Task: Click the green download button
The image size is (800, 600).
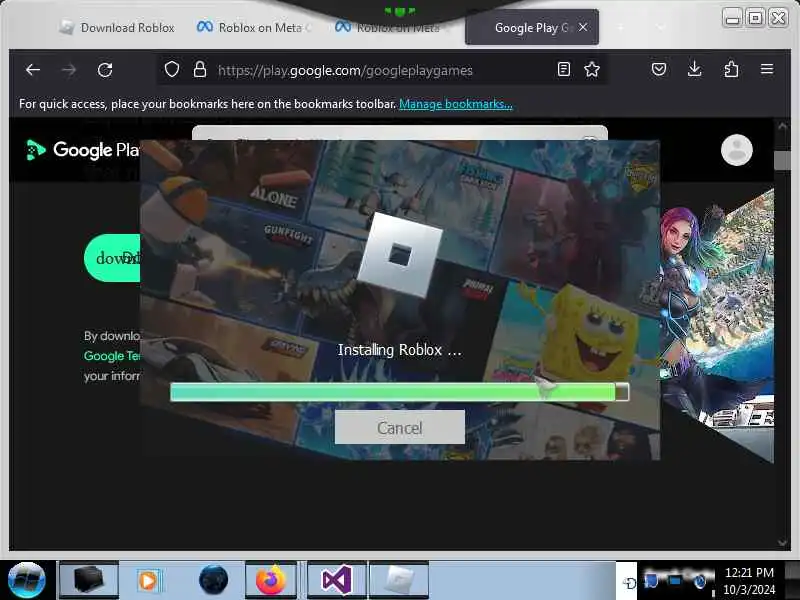Action: pos(112,258)
